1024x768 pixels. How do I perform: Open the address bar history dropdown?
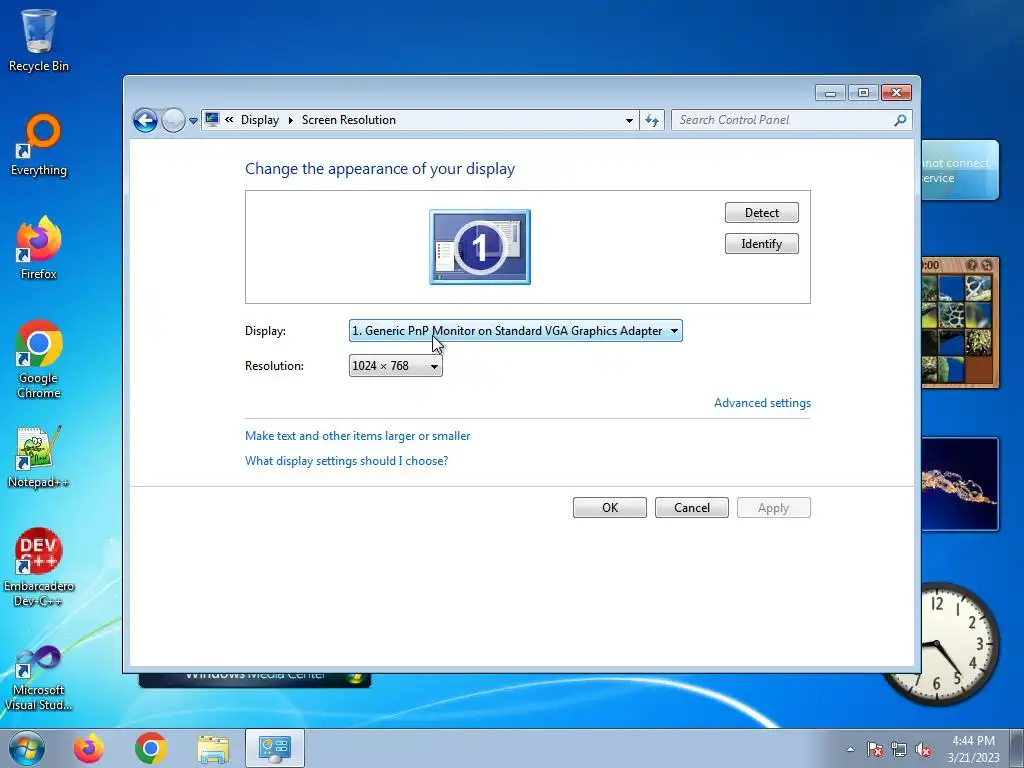[x=629, y=120]
